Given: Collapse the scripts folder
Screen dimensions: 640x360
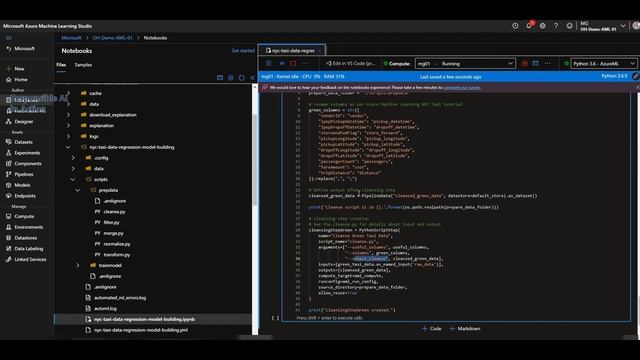Looking at the screenshot, I should pyautogui.click(x=73, y=180).
